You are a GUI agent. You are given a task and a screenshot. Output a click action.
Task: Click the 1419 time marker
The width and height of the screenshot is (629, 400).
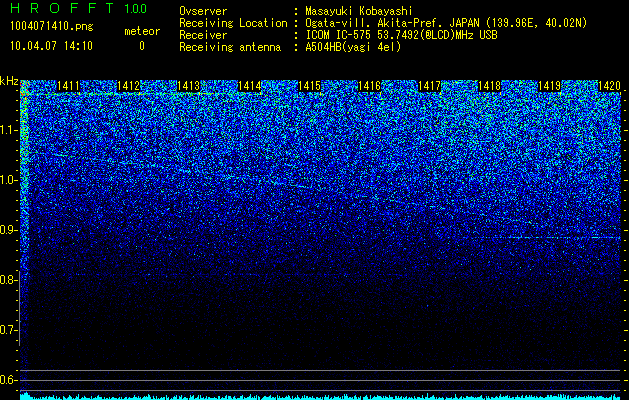coord(550,86)
